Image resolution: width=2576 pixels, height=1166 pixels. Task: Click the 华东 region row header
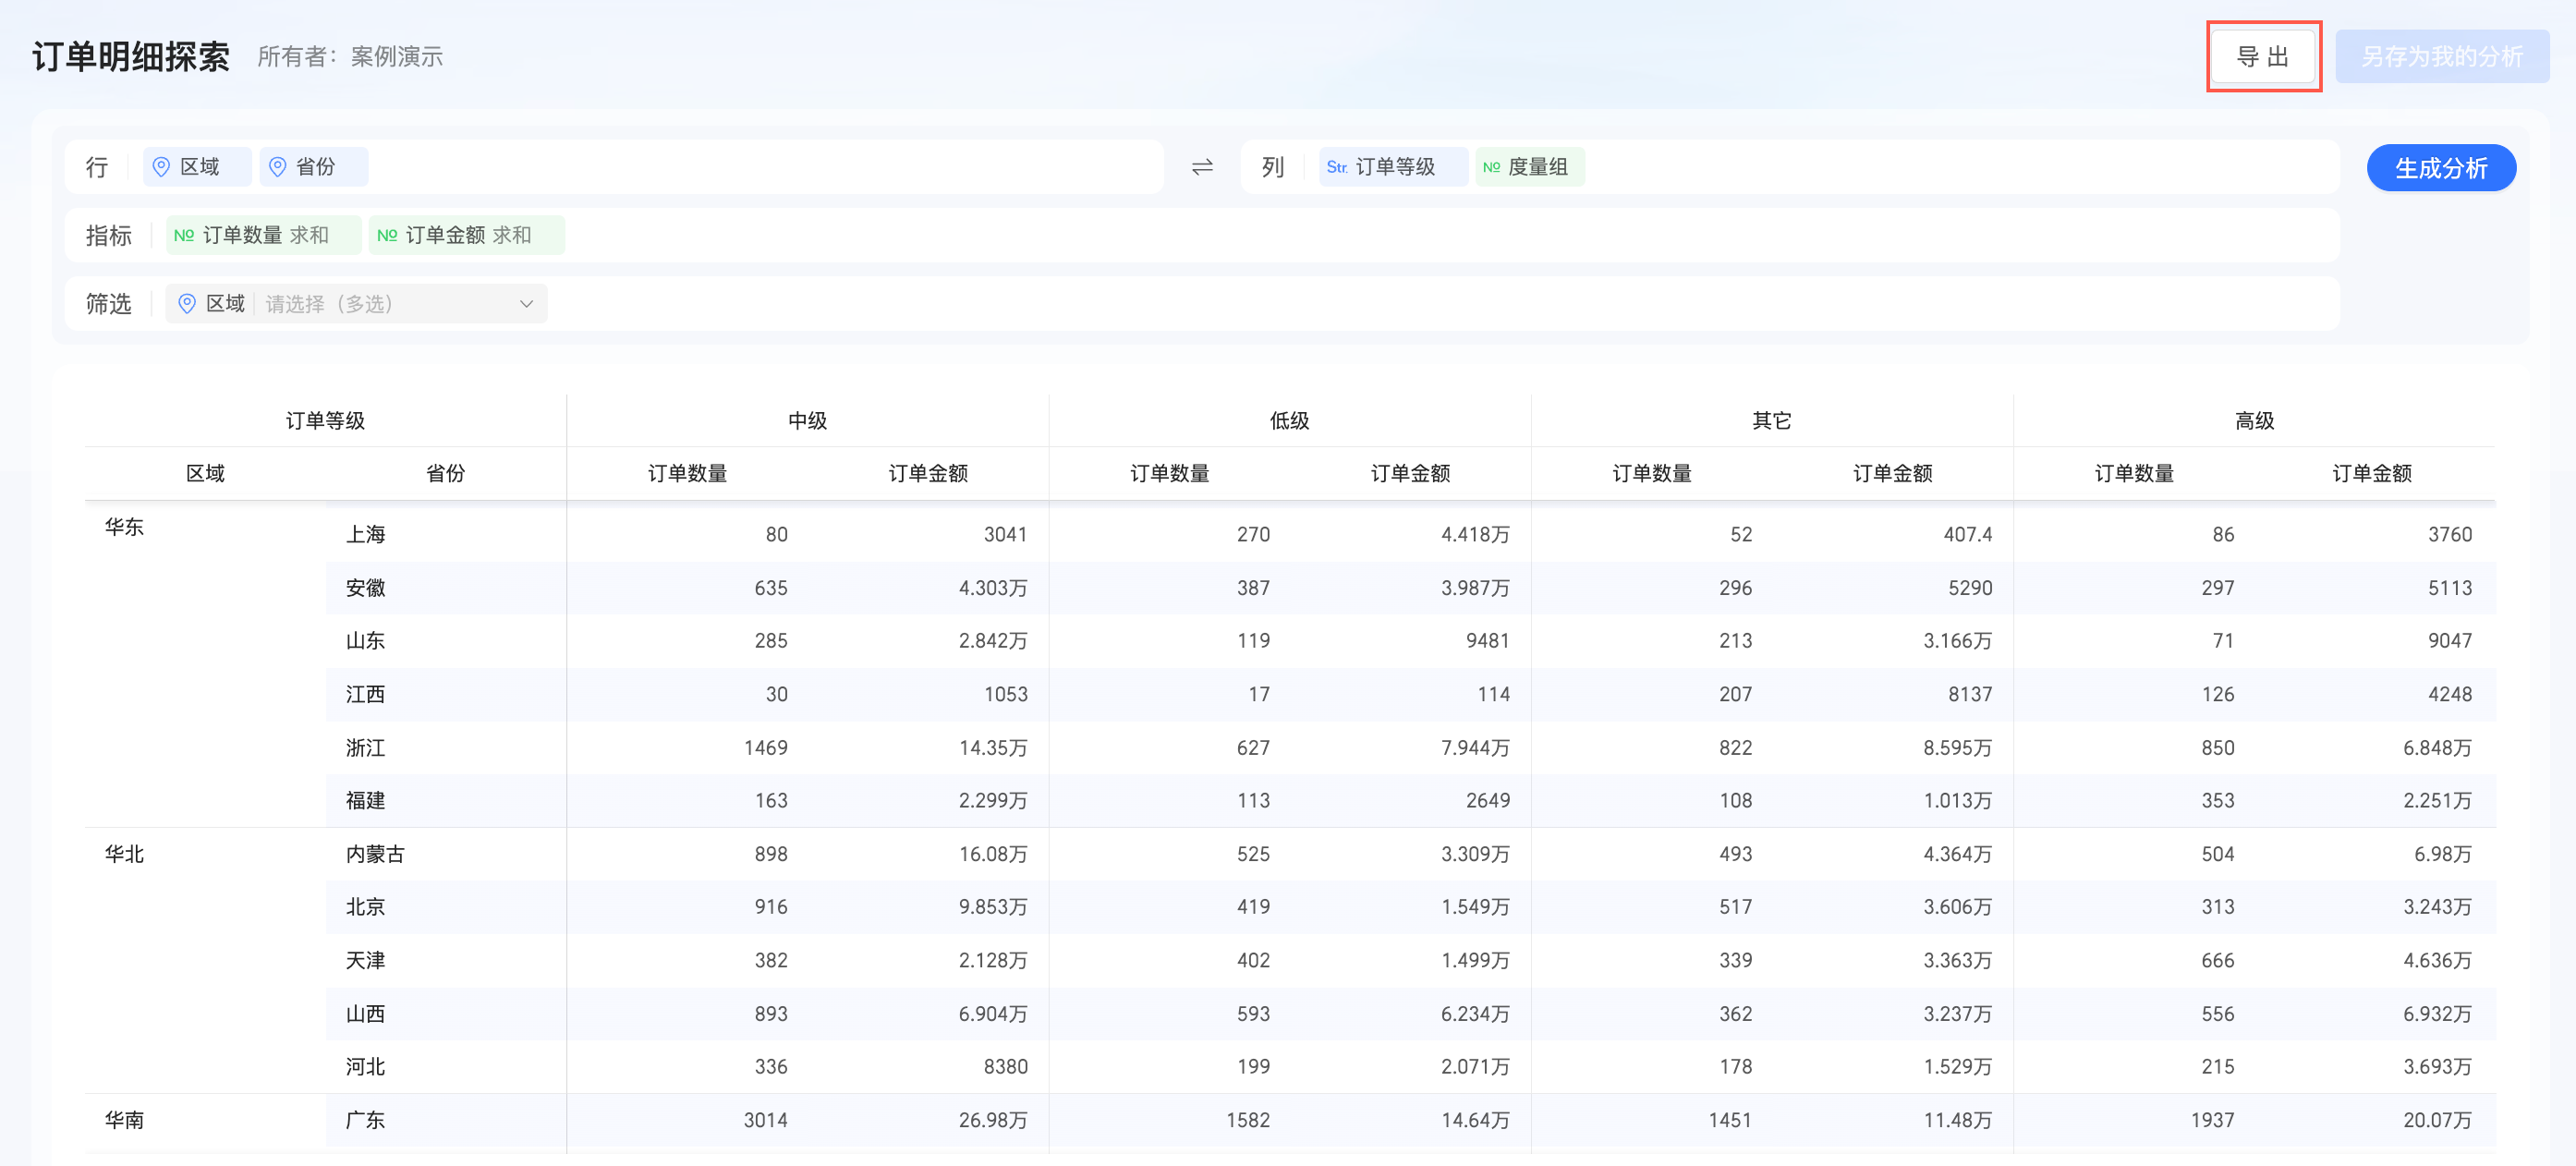point(125,527)
